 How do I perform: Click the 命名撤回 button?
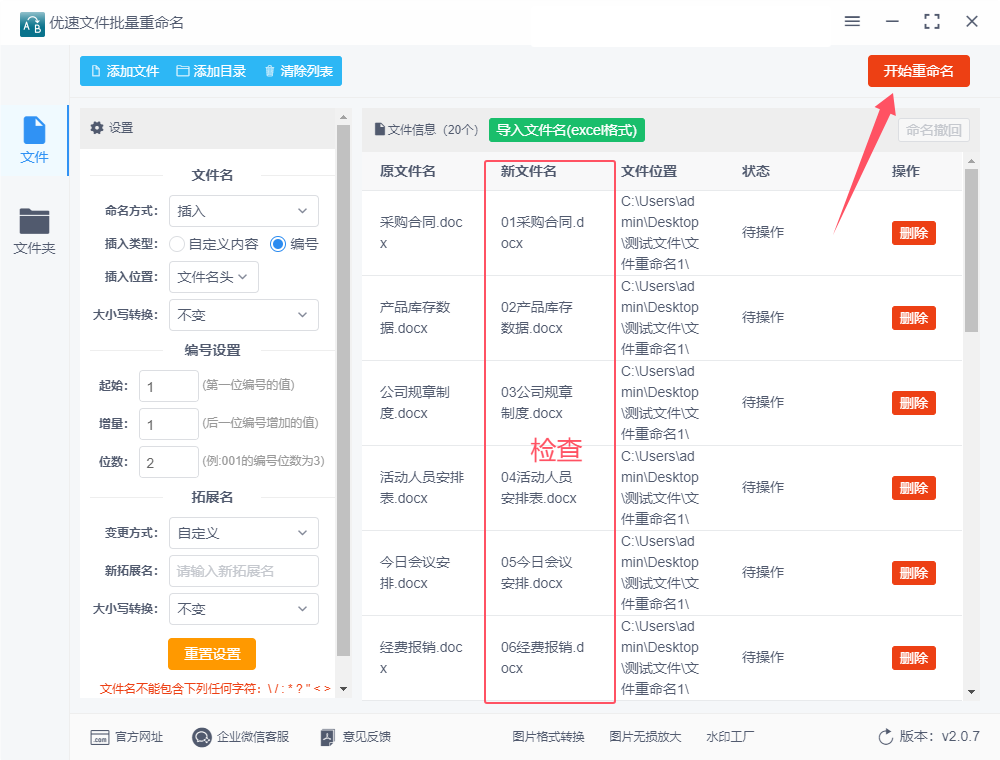pyautogui.click(x=934, y=130)
